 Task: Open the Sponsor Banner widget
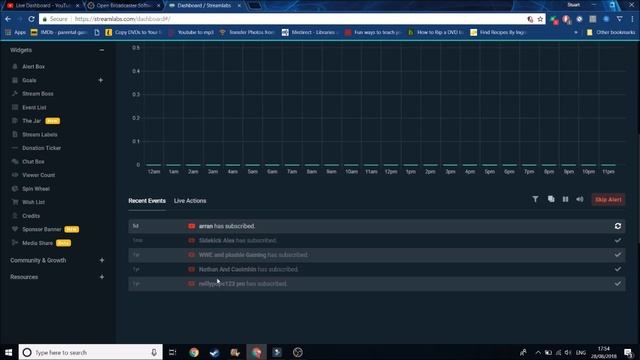(42, 229)
